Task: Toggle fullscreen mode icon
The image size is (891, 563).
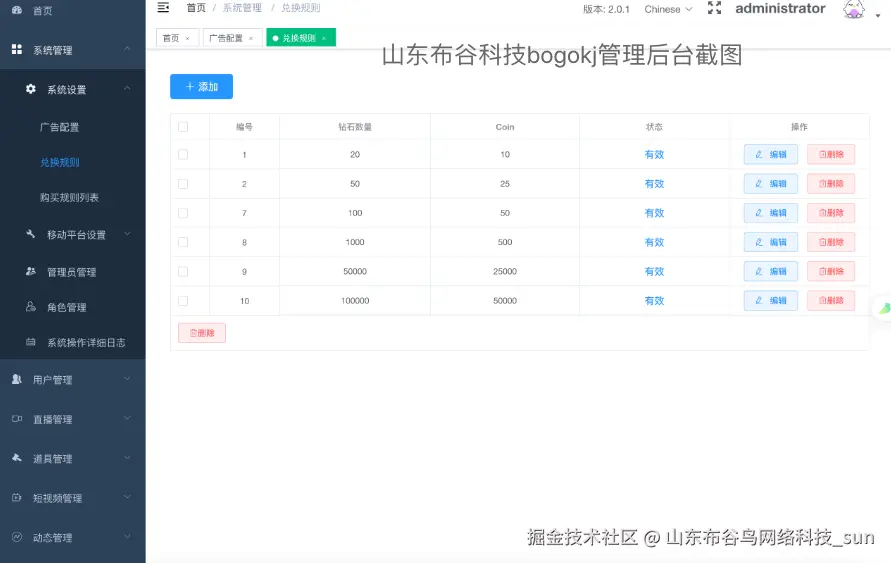Action: [714, 8]
